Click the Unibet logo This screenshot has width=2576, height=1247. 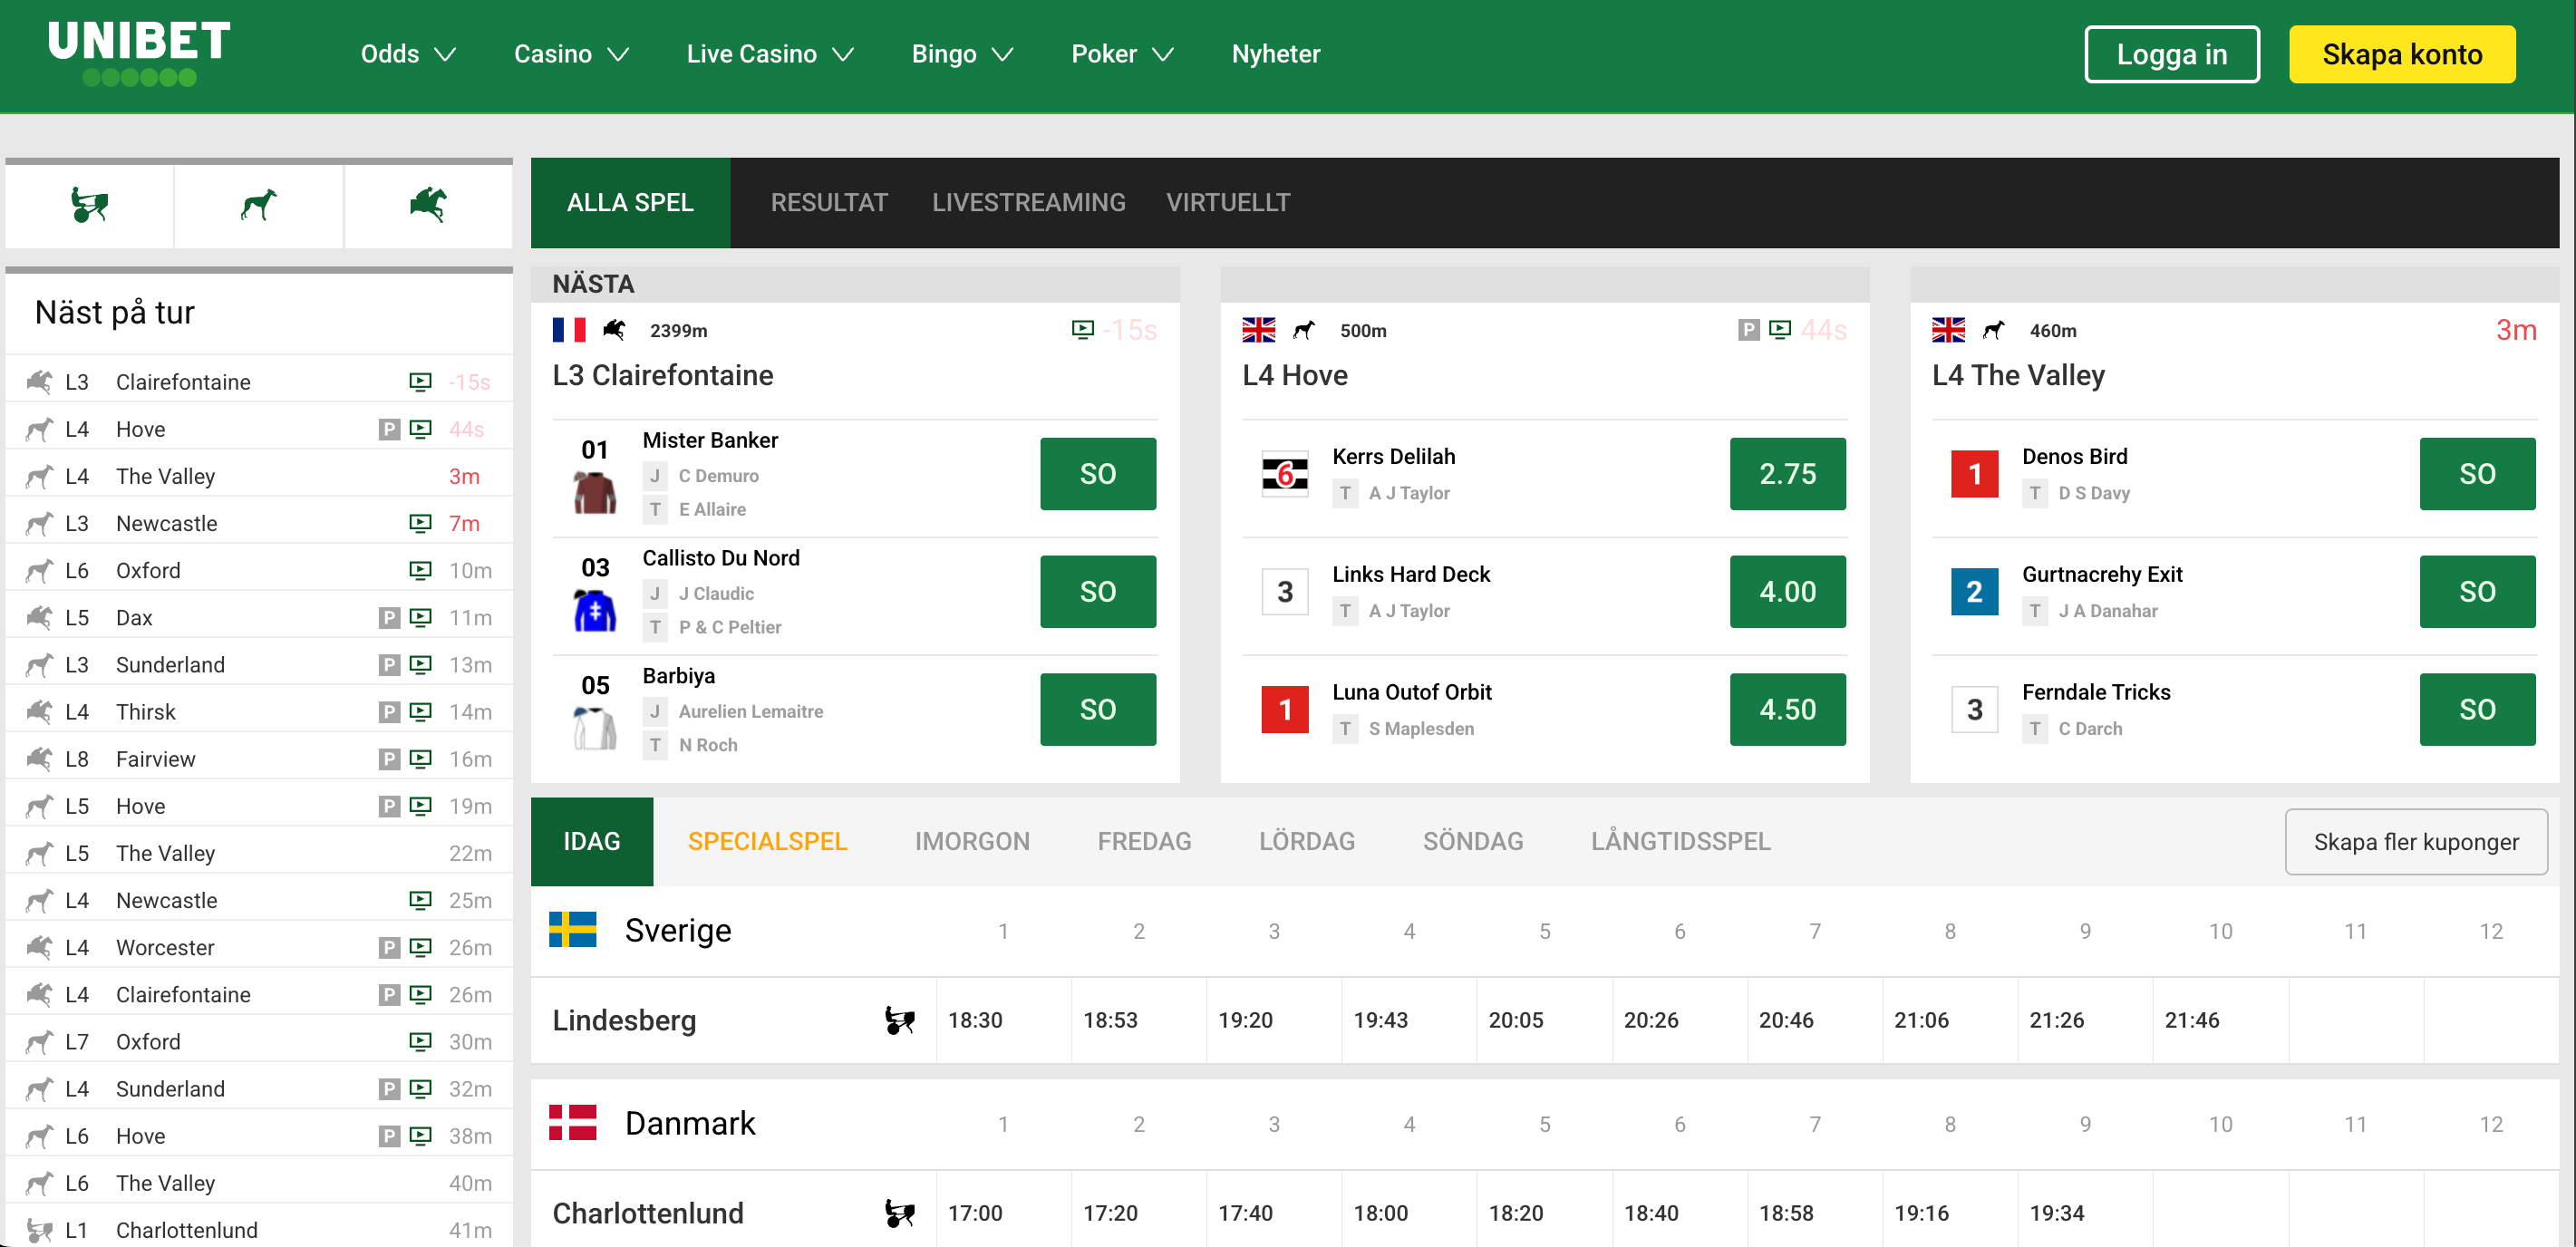tap(139, 53)
